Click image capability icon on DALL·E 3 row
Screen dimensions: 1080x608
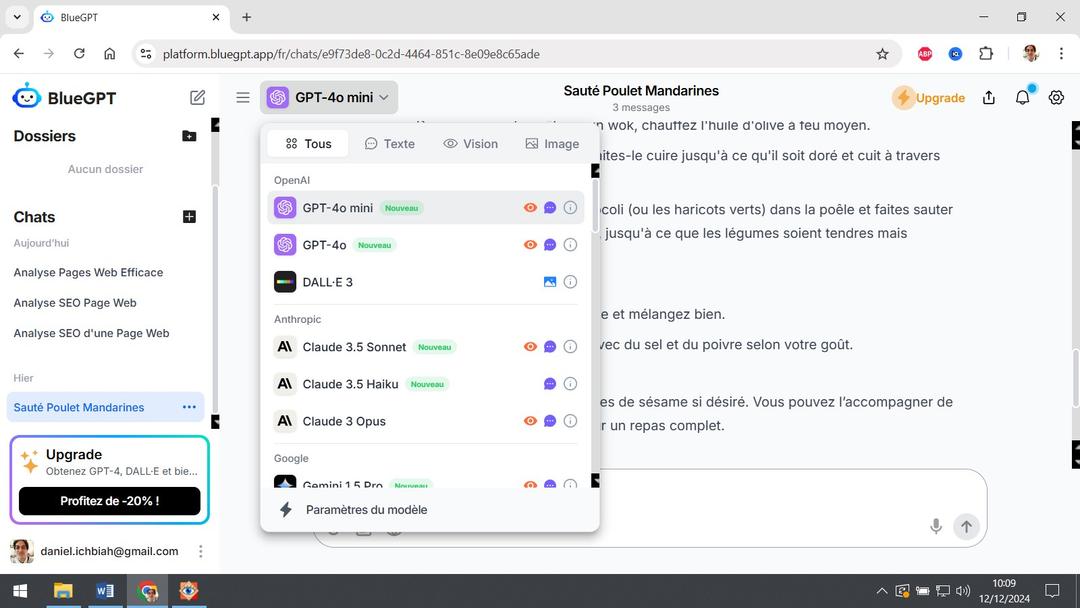click(x=550, y=282)
